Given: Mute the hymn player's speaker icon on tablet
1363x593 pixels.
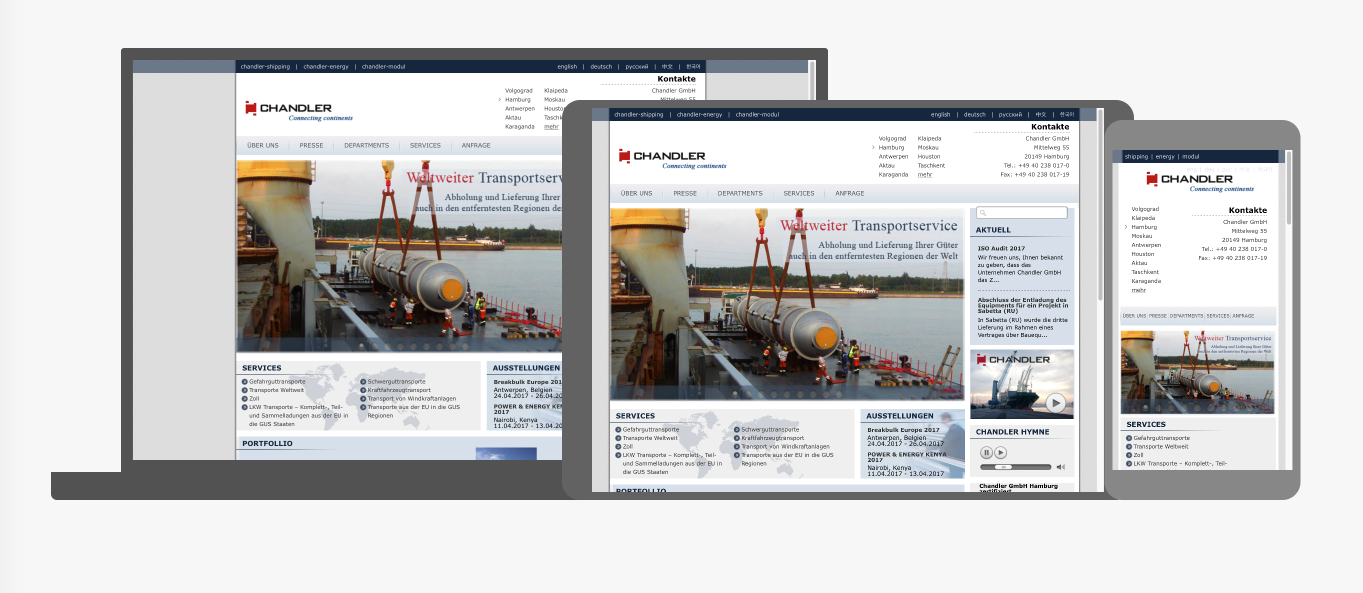Looking at the screenshot, I should [x=1061, y=467].
